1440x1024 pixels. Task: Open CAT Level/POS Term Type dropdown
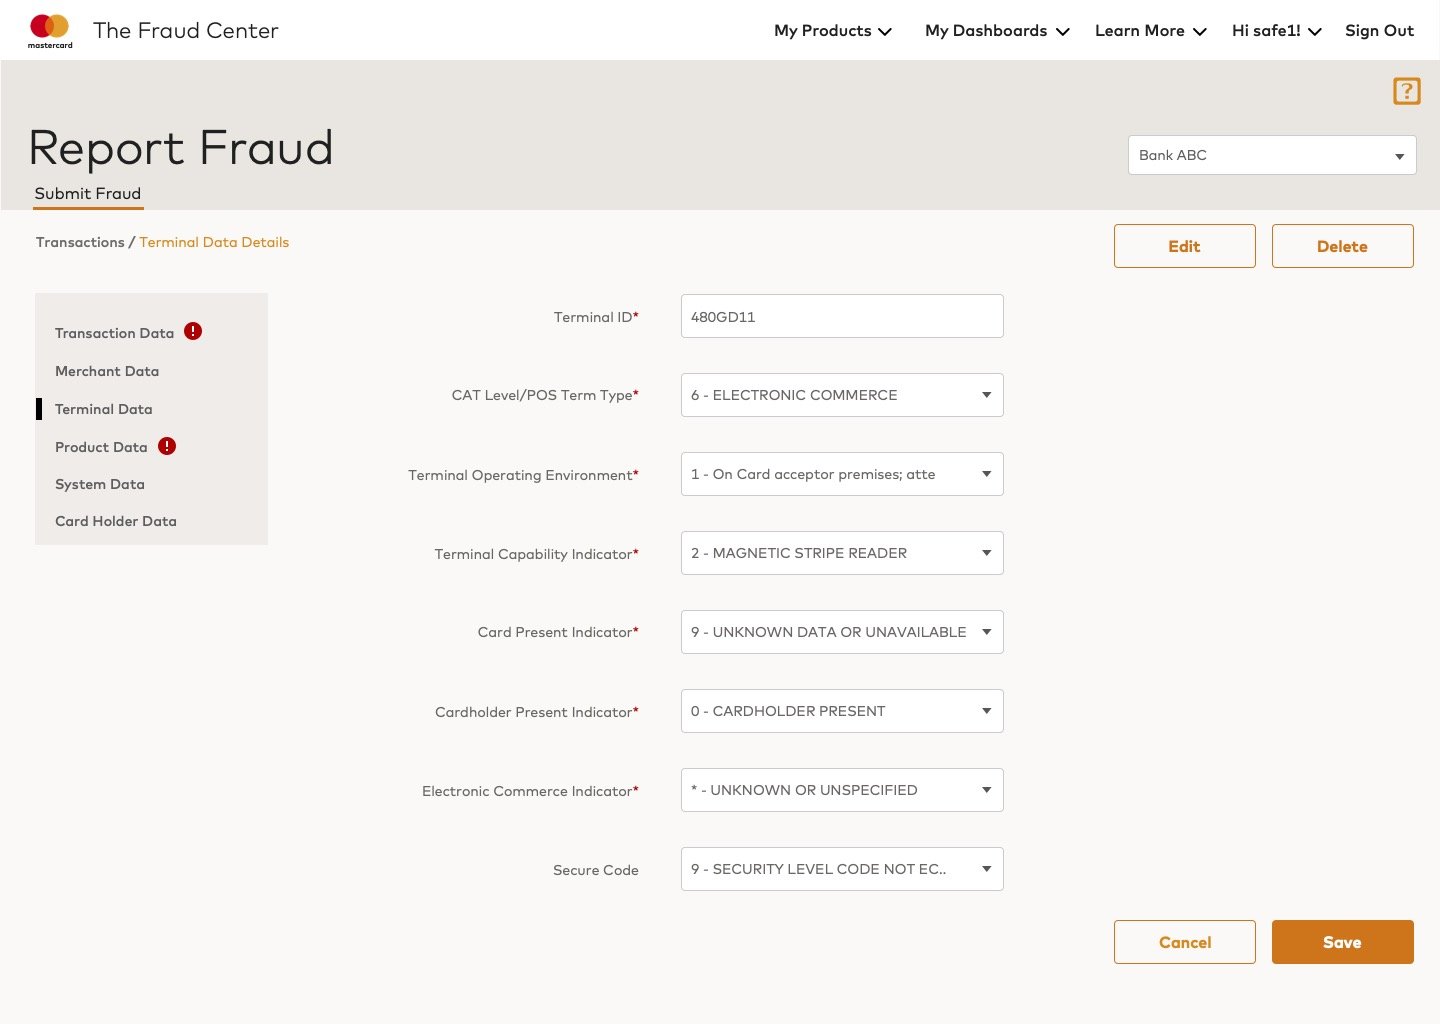pyautogui.click(x=842, y=395)
